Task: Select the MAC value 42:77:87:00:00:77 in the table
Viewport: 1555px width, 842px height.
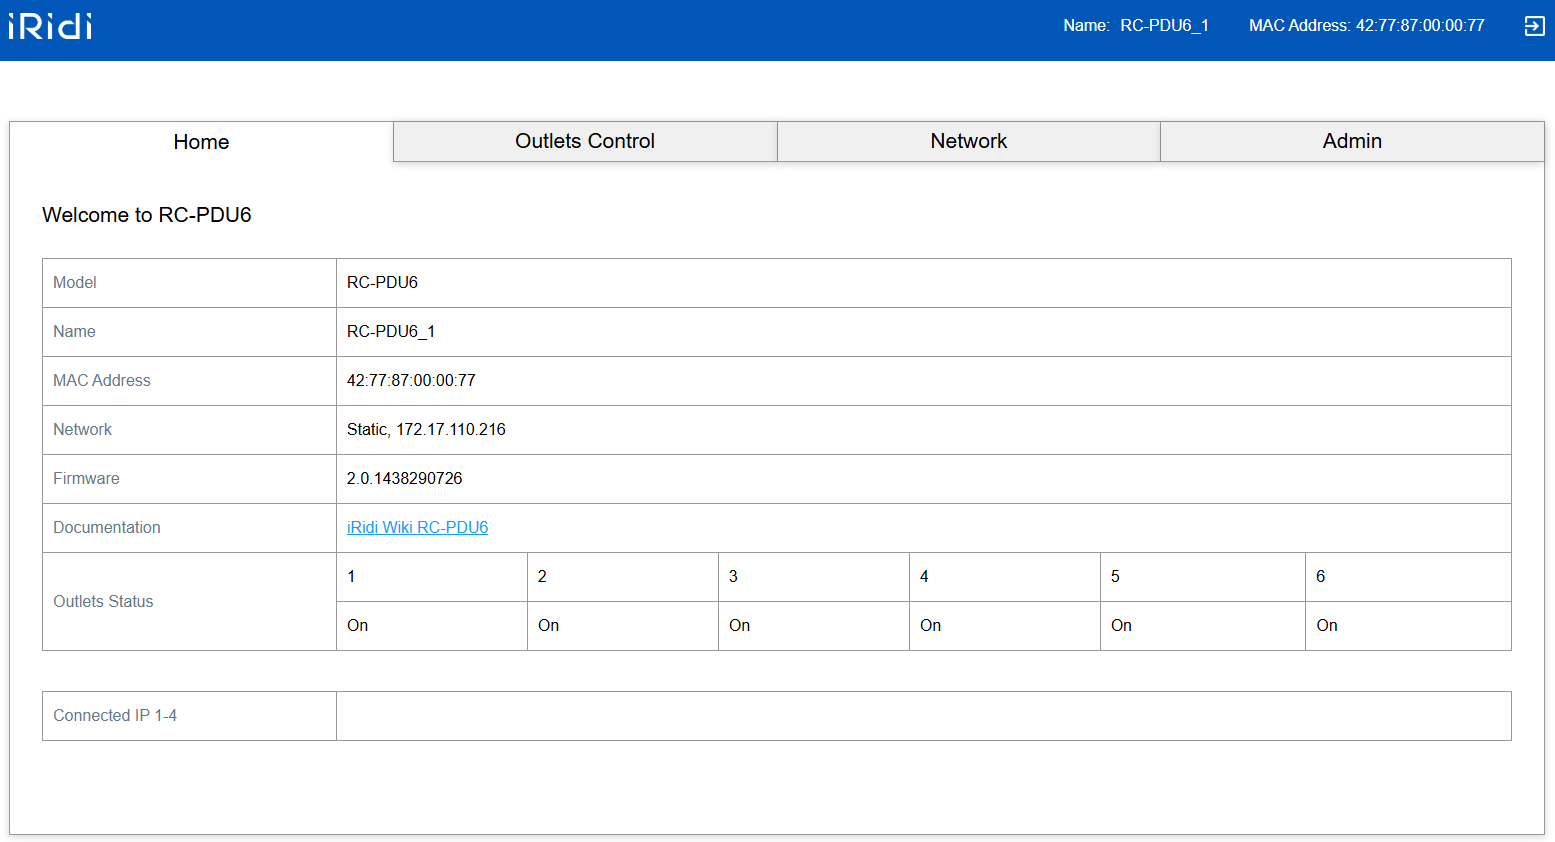Action: tap(411, 381)
